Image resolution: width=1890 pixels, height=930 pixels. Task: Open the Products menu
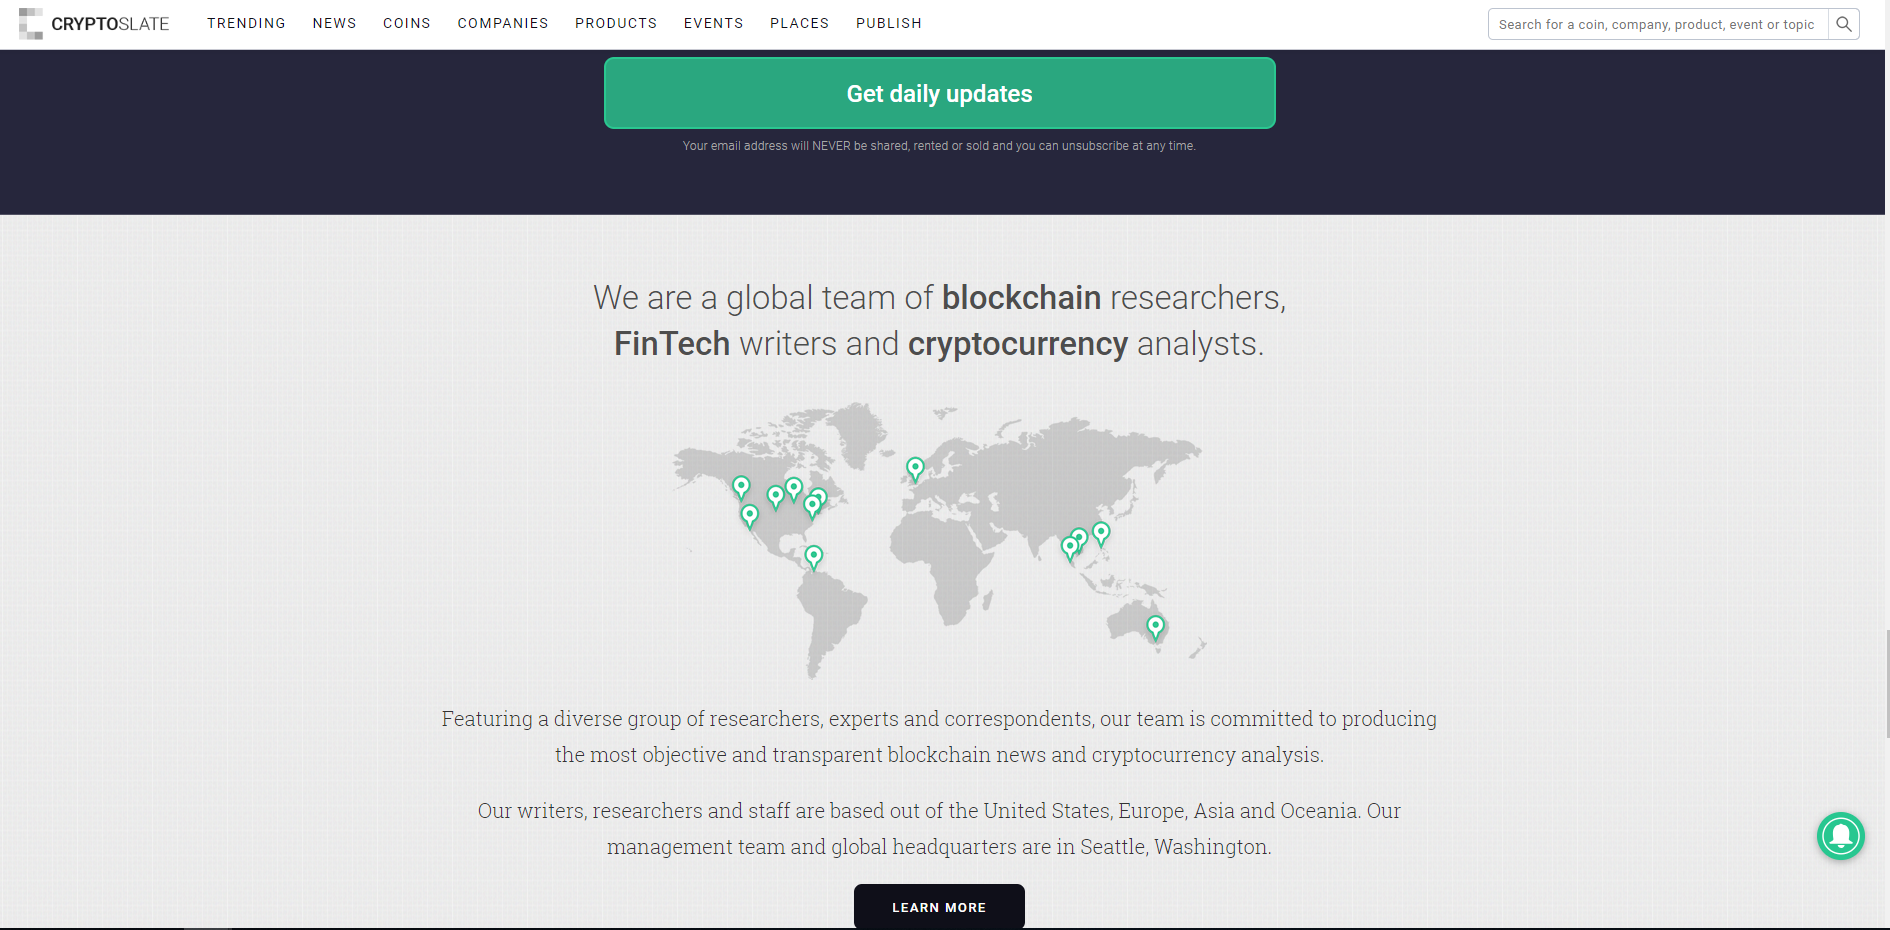(x=616, y=23)
